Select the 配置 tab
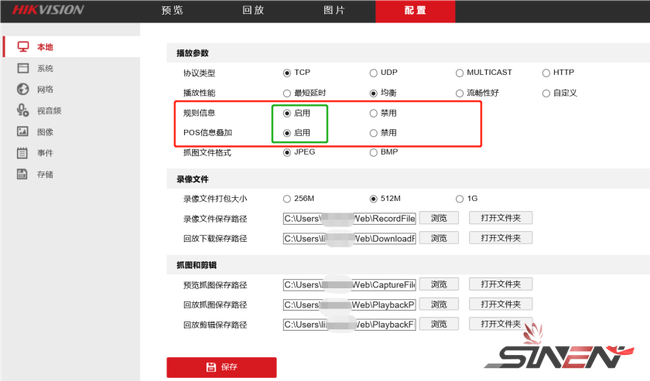The height and width of the screenshot is (381, 650). pyautogui.click(x=415, y=11)
